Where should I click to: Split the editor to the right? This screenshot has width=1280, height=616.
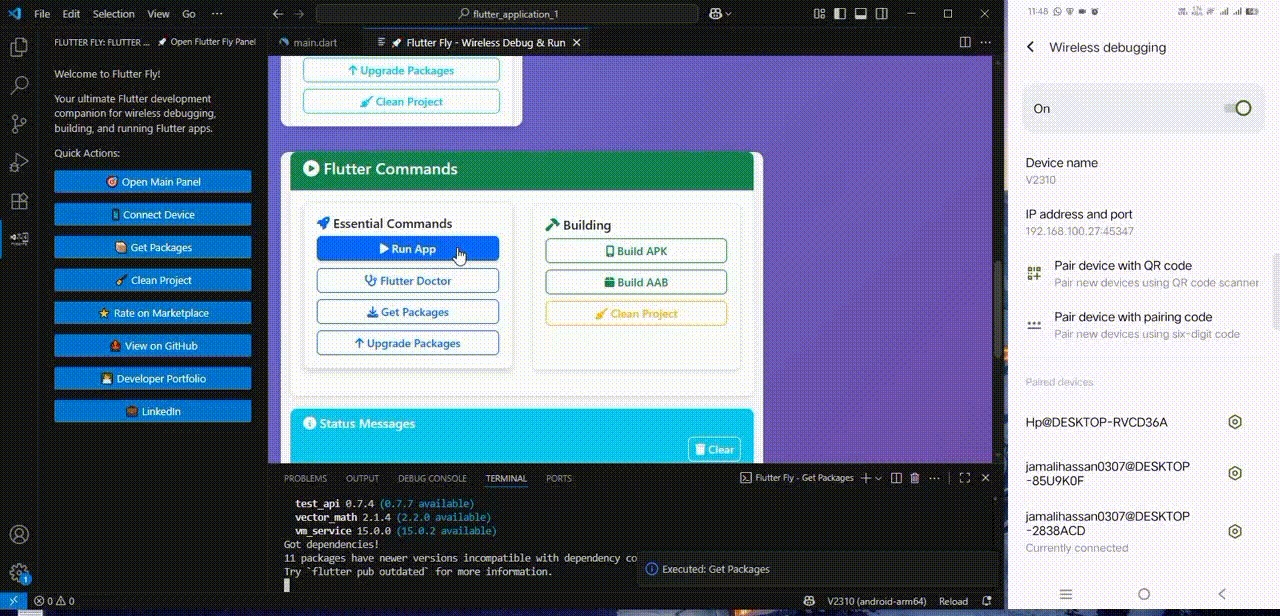[965, 42]
